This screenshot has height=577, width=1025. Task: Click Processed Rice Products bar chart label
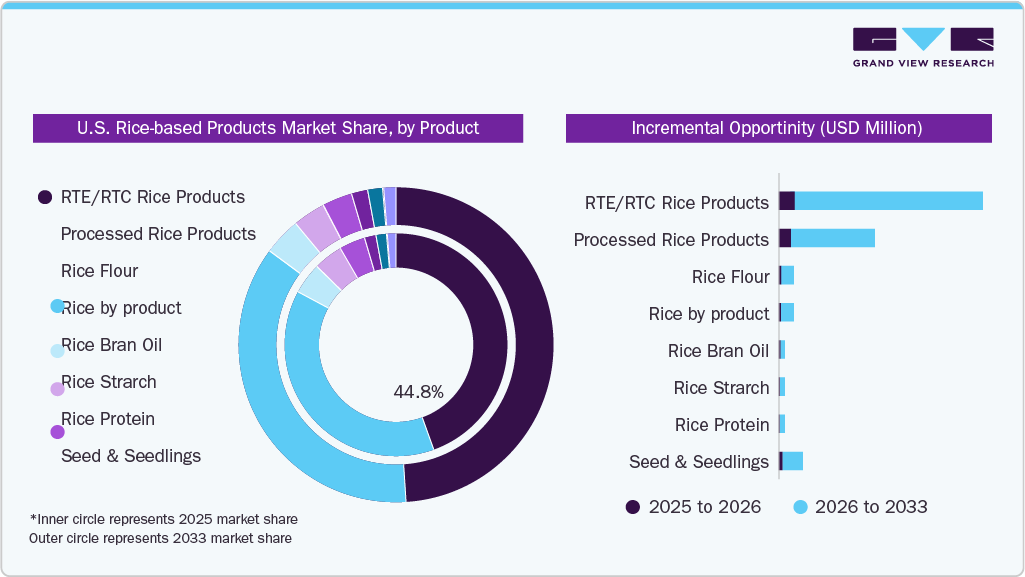click(671, 240)
